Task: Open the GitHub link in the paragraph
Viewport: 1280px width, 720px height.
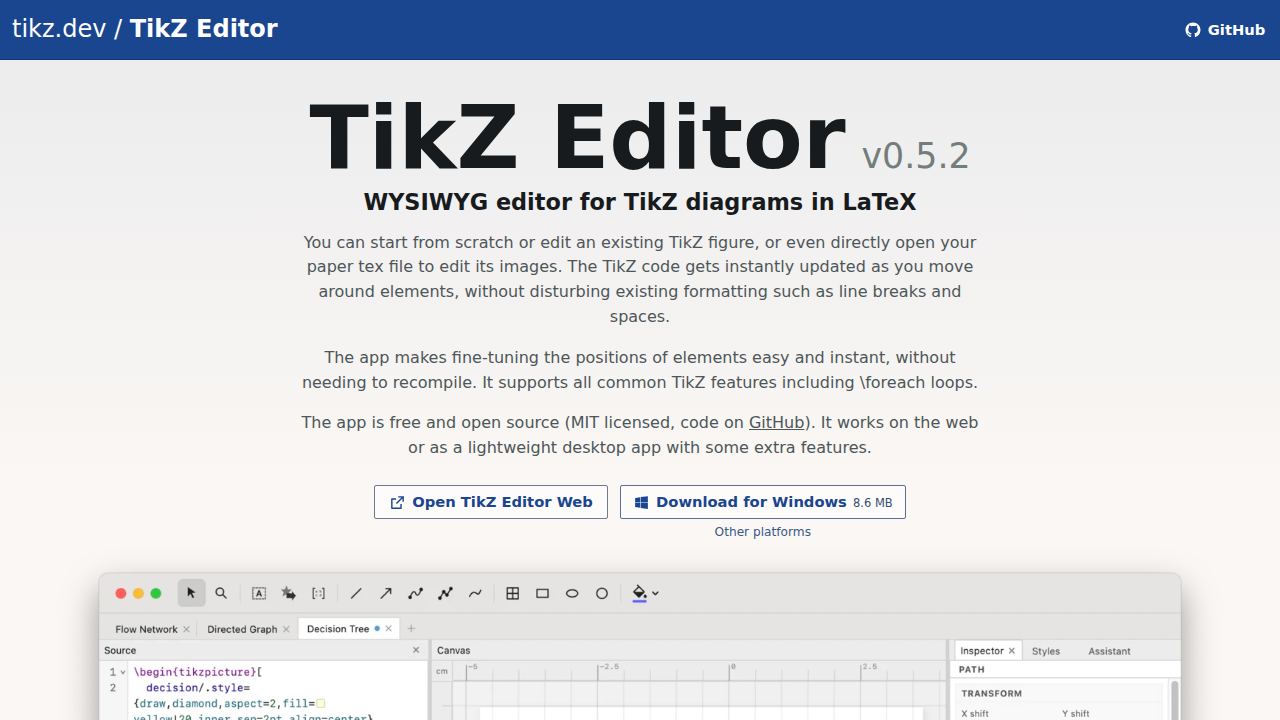Action: pos(777,422)
